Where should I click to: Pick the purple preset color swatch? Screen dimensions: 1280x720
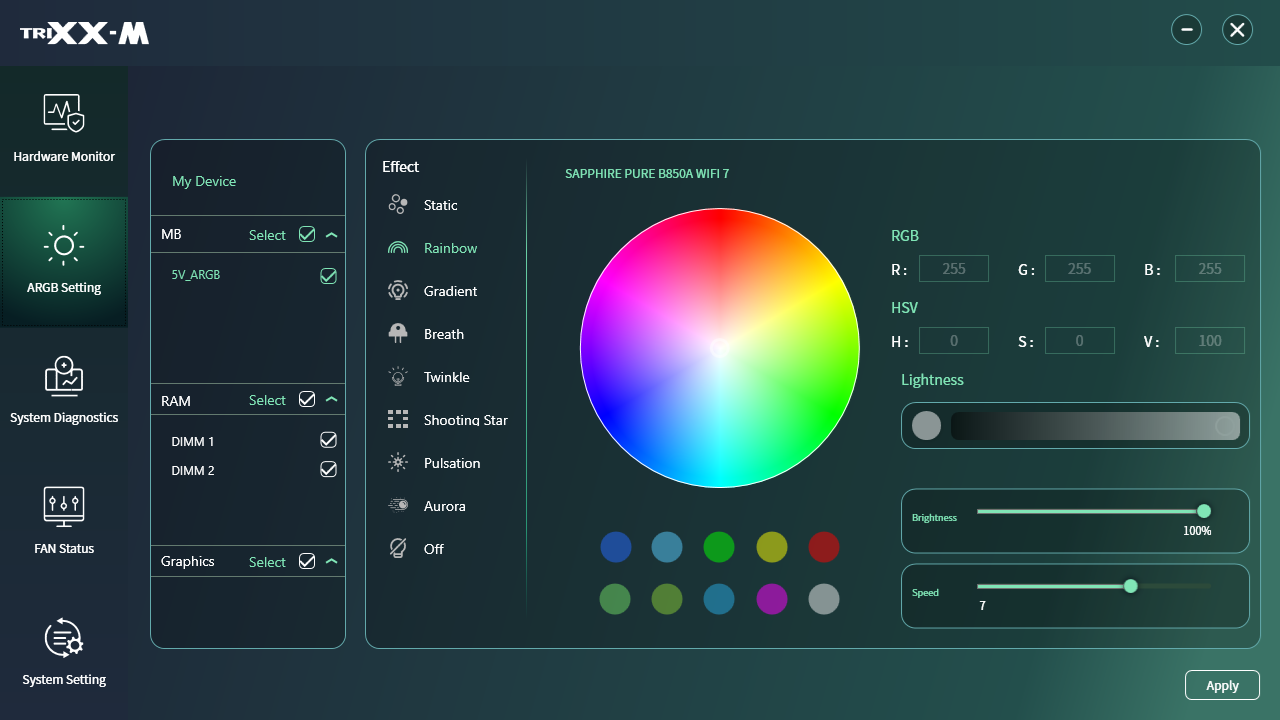tap(772, 599)
